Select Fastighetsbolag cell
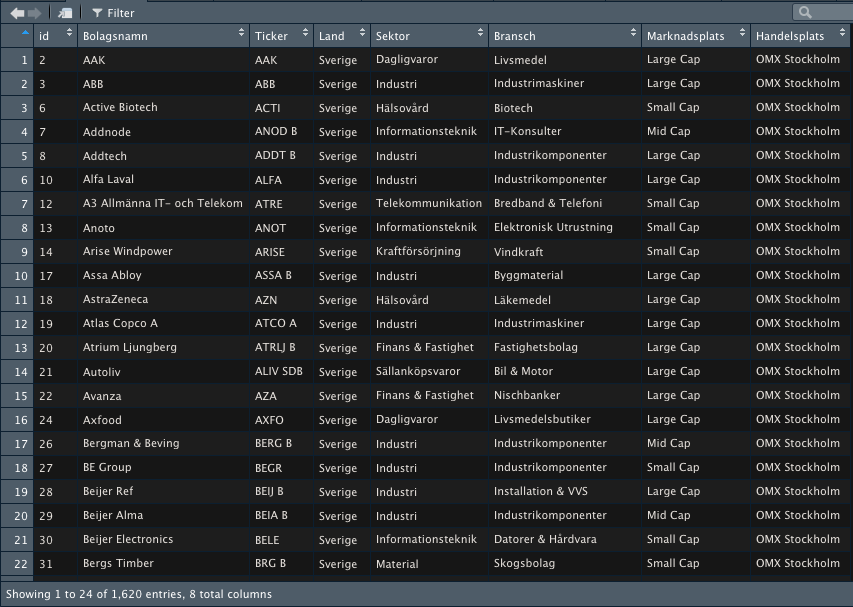Image resolution: width=853 pixels, height=607 pixels. 565,348
